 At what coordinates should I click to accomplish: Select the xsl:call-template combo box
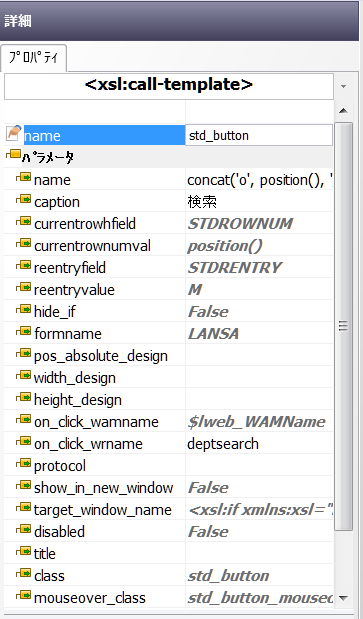(169, 86)
